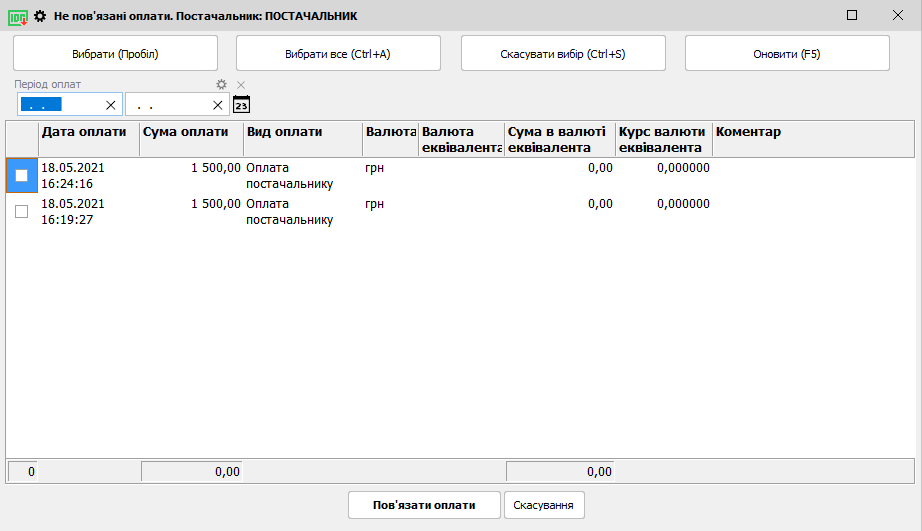
Task: Click Вибрати все (Ctrl+A) button
Action: click(x=338, y=54)
